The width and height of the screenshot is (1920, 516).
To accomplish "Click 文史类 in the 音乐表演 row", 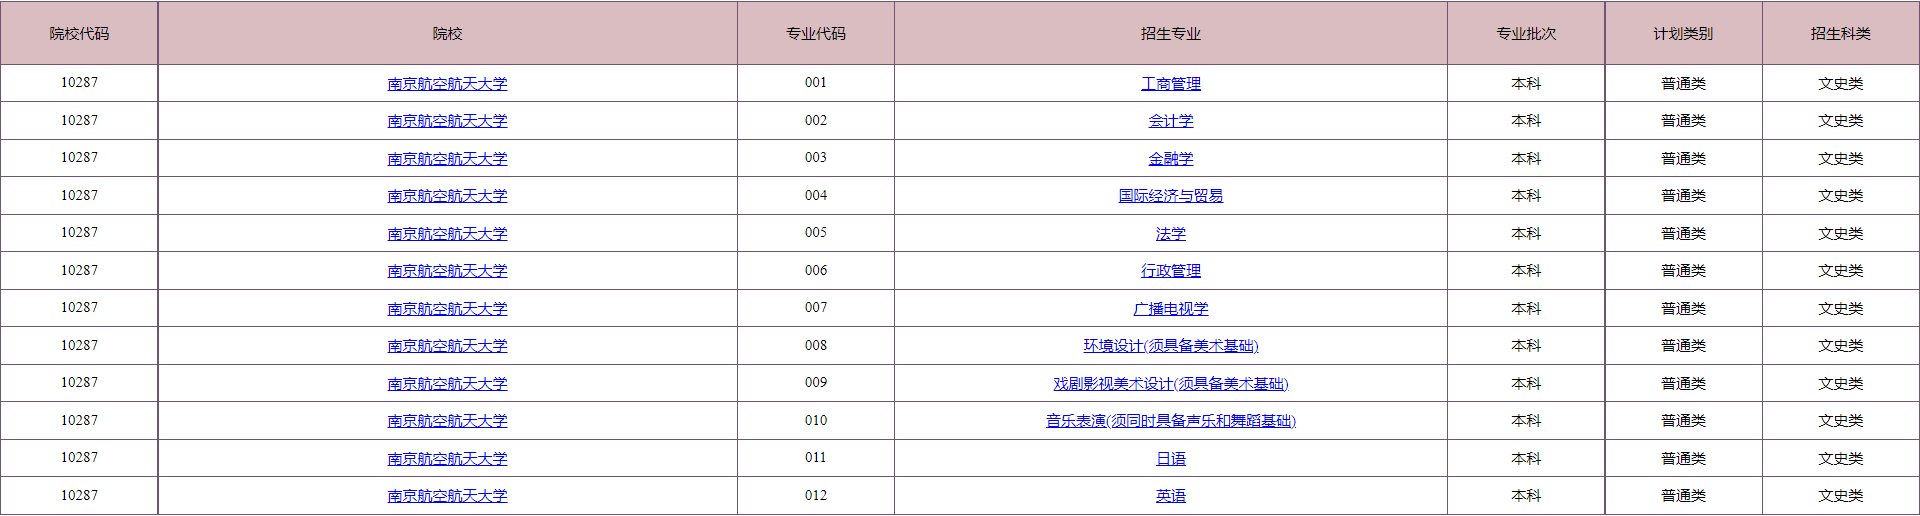I will (x=1840, y=421).
